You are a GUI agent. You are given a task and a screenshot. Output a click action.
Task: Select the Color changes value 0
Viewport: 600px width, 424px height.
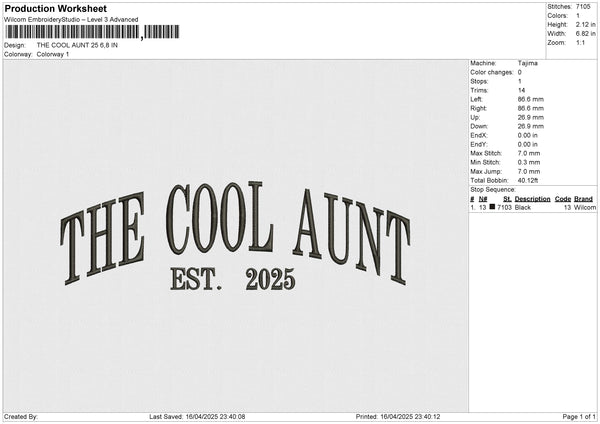click(x=520, y=72)
